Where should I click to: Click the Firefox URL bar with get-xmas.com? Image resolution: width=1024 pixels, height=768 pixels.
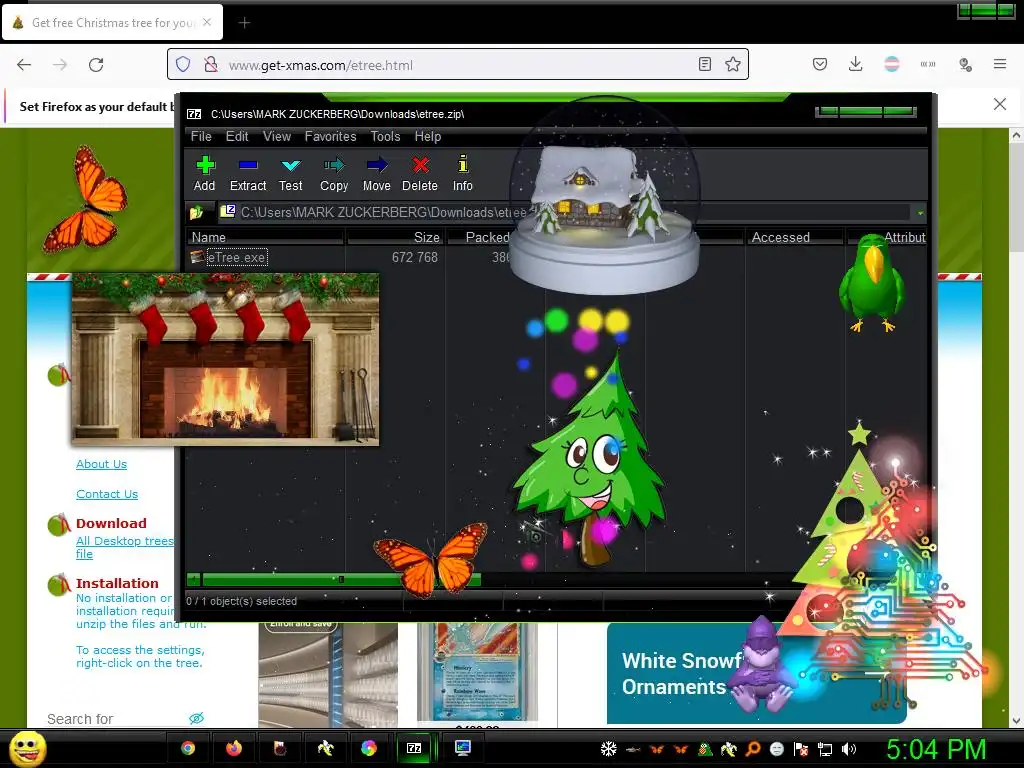pyautogui.click(x=457, y=65)
